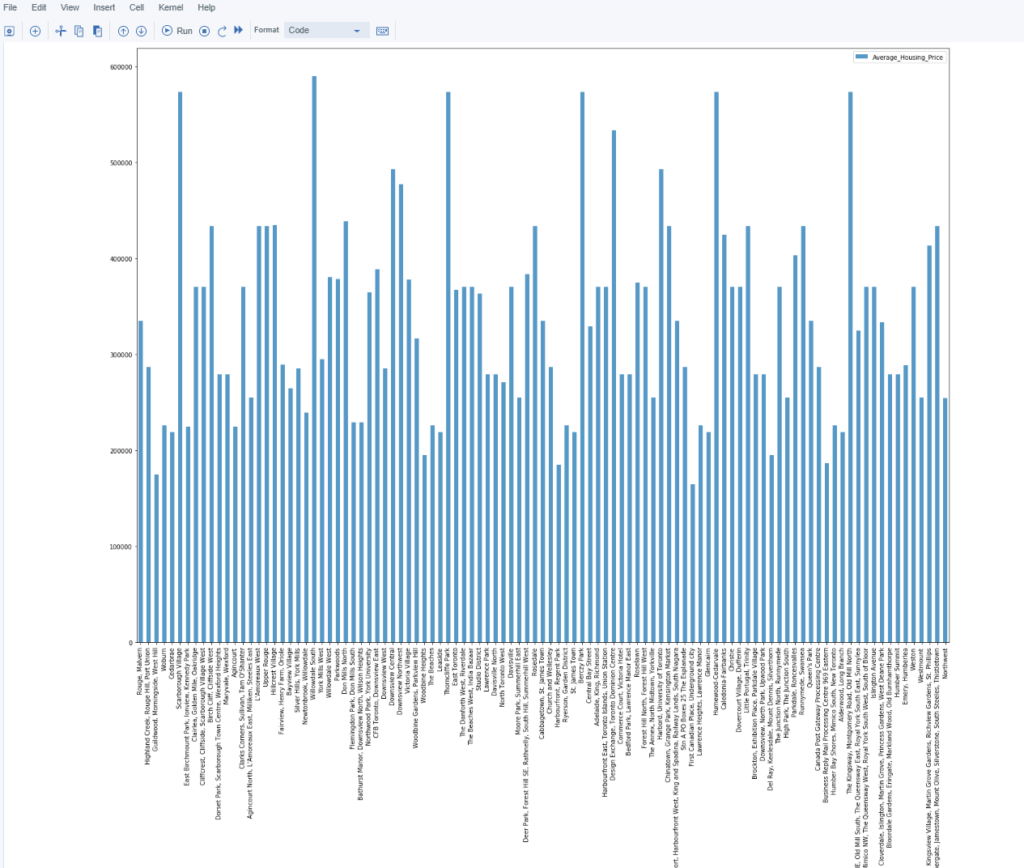Image resolution: width=1024 pixels, height=868 pixels.
Task: Cut the selected cell using the scissors icon
Action: (x=60, y=31)
